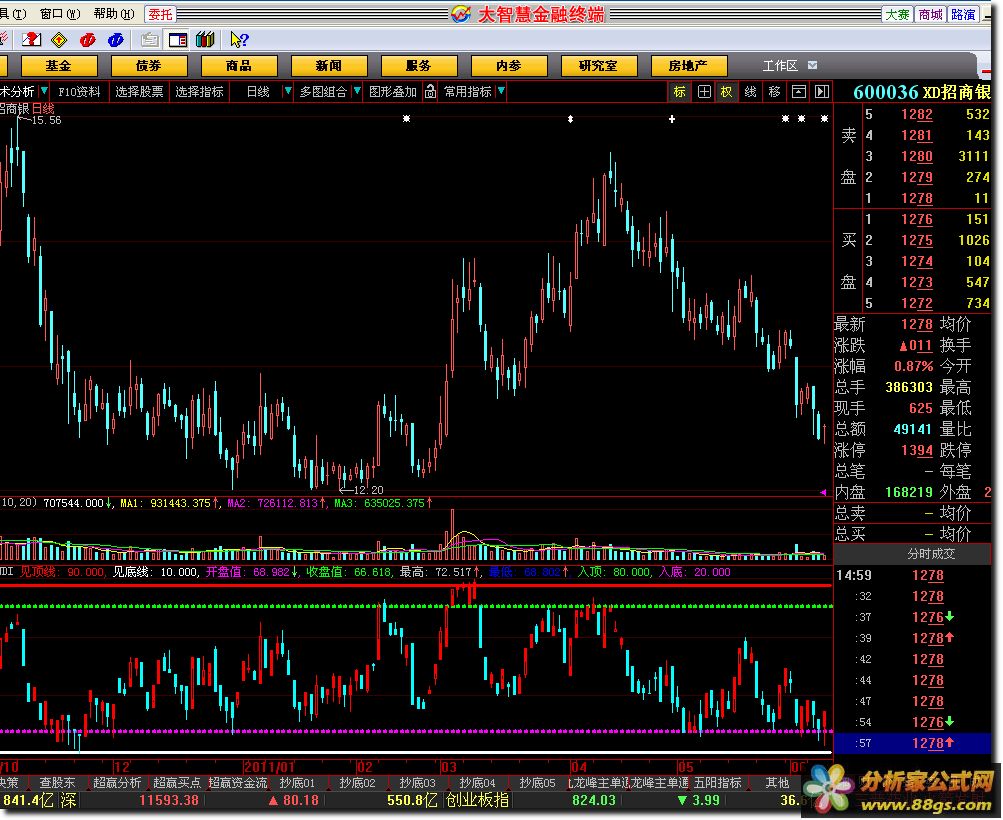Screen dimensions: 1003x820
Task: Click the 商城 link at top right
Action: pyautogui.click(x=931, y=14)
